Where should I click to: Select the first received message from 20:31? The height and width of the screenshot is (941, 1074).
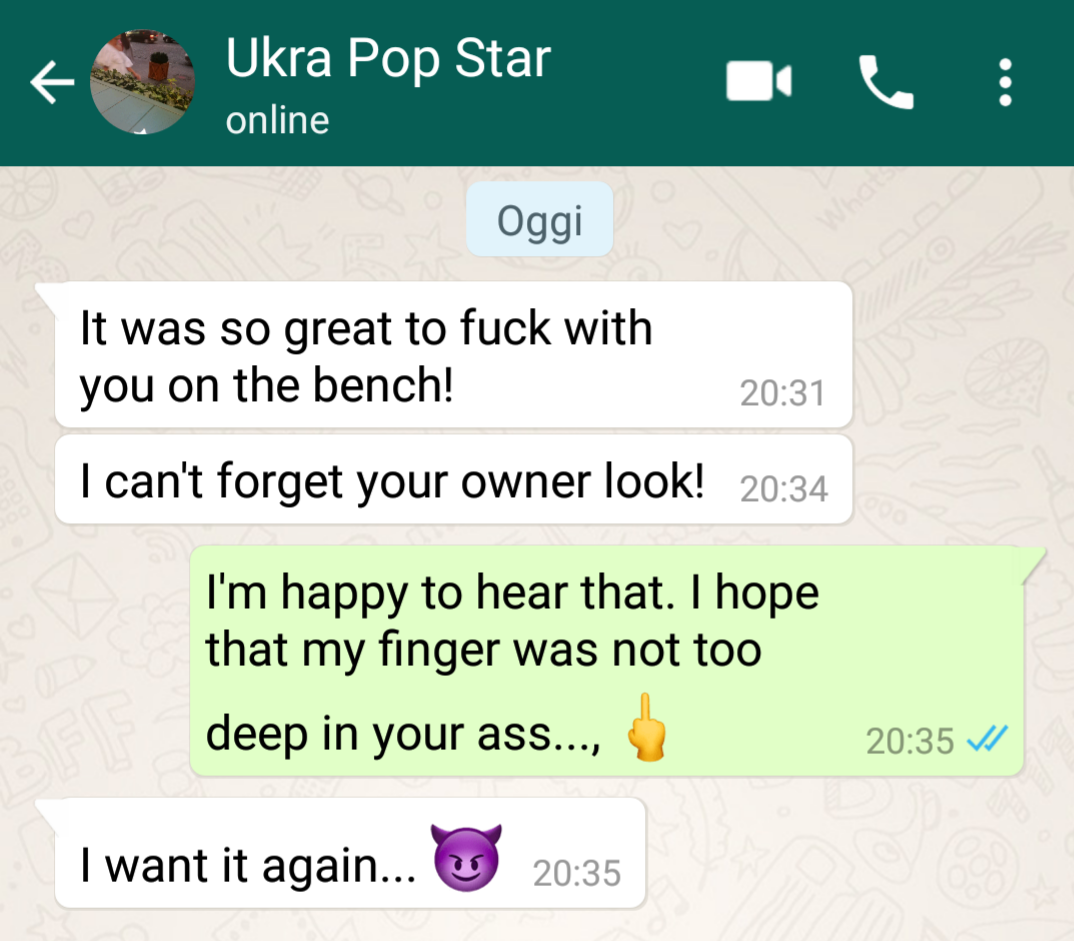click(453, 355)
